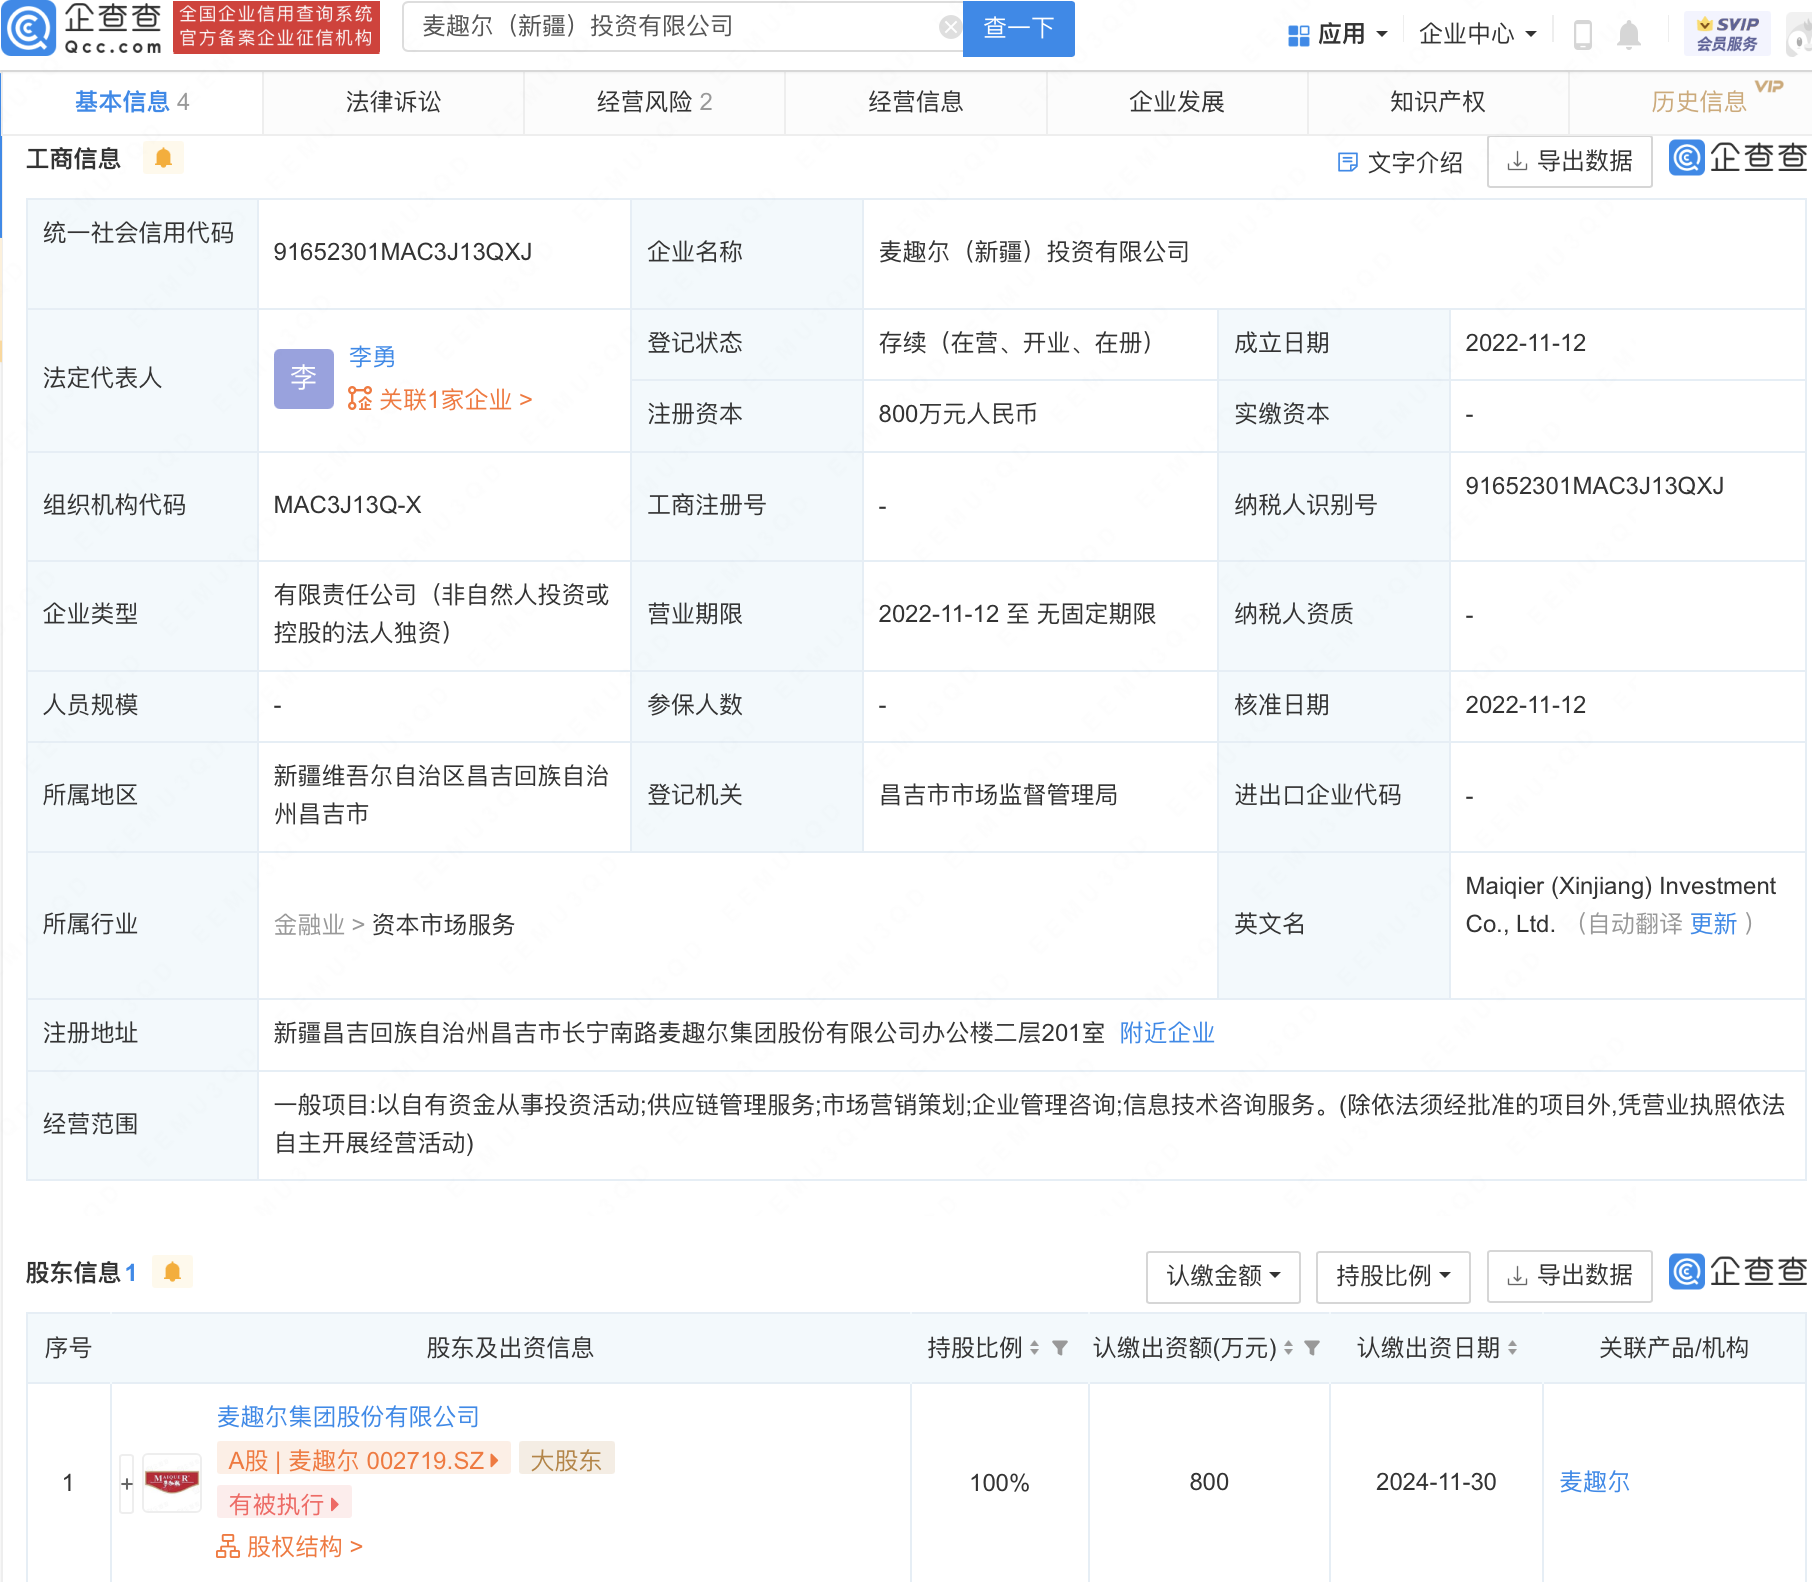Open the 应用 dropdown menu
1812x1582 pixels.
click(1338, 35)
